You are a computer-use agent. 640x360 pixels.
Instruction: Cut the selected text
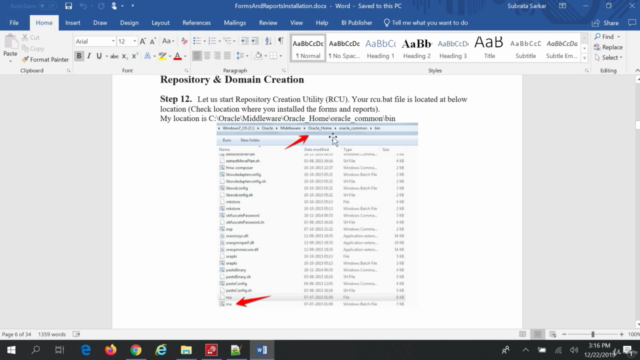[31, 37]
